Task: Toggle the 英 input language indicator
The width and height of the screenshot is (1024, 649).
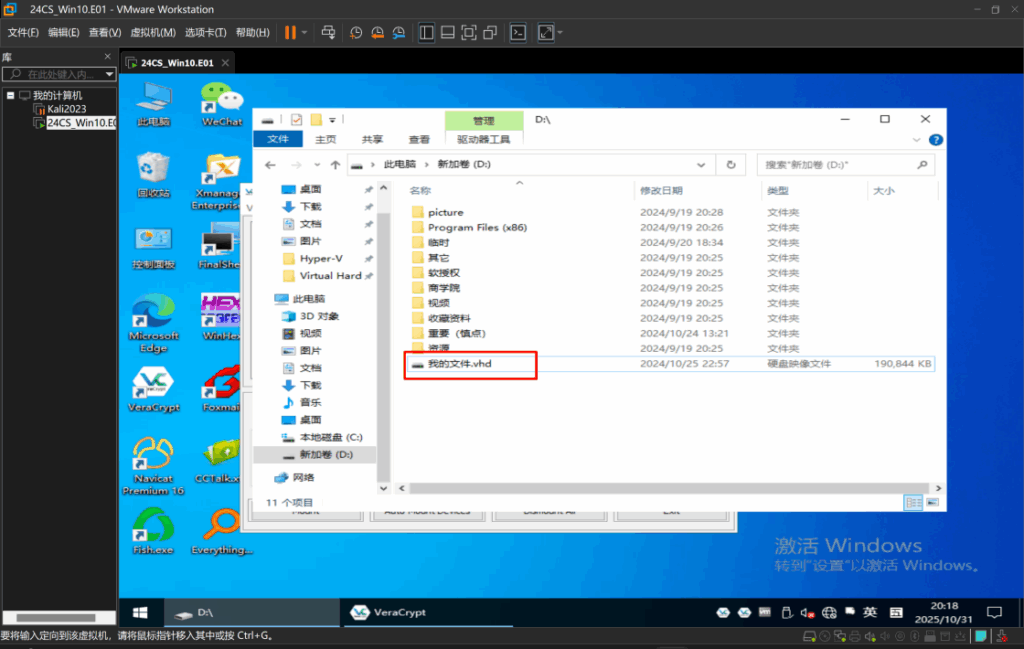Action: pyautogui.click(x=870, y=612)
